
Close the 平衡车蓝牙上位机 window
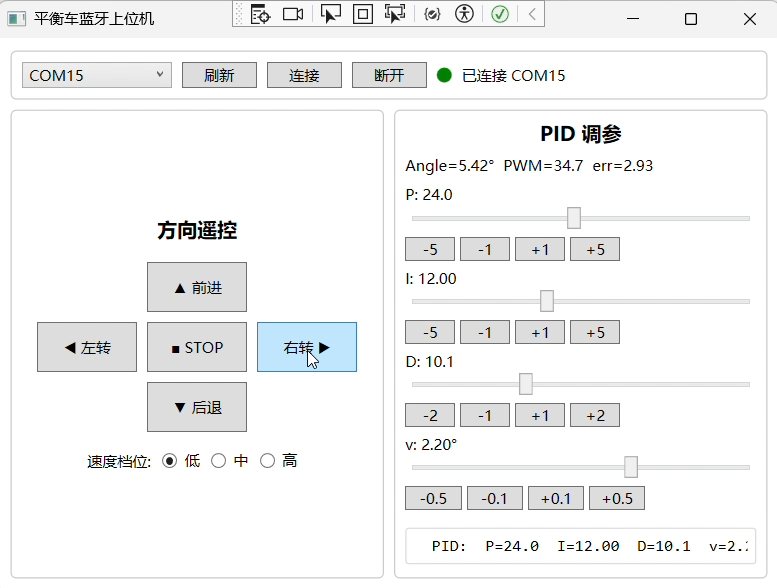pyautogui.click(x=750, y=19)
